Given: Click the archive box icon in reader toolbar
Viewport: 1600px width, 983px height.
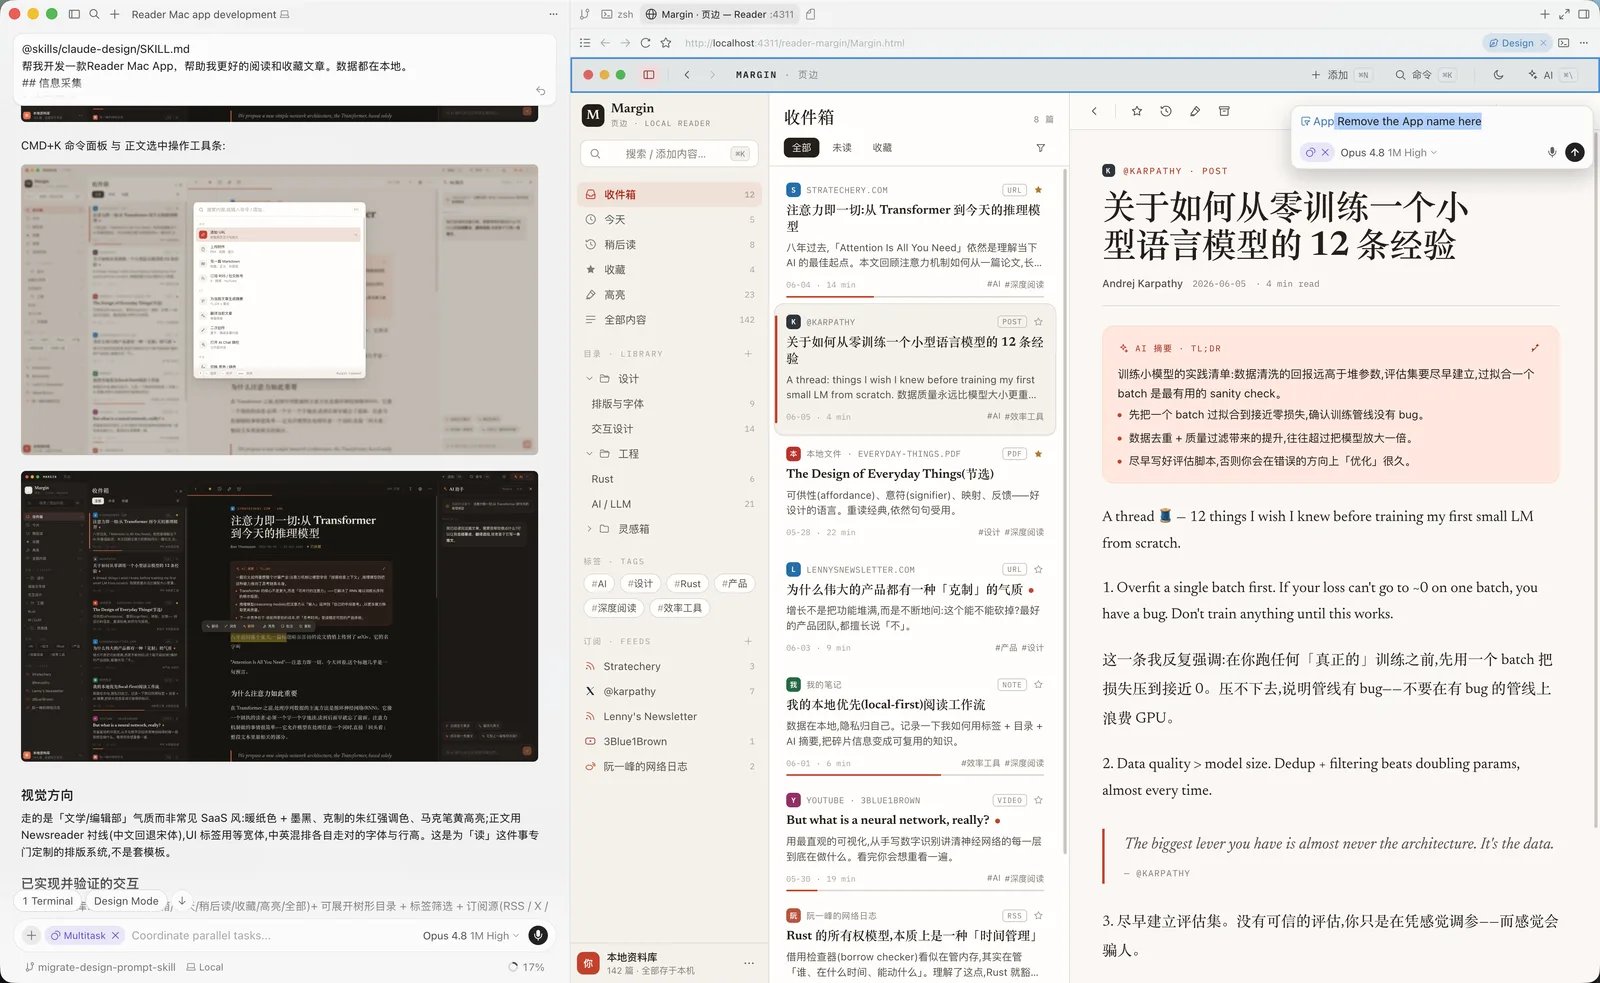Looking at the screenshot, I should click(1224, 111).
